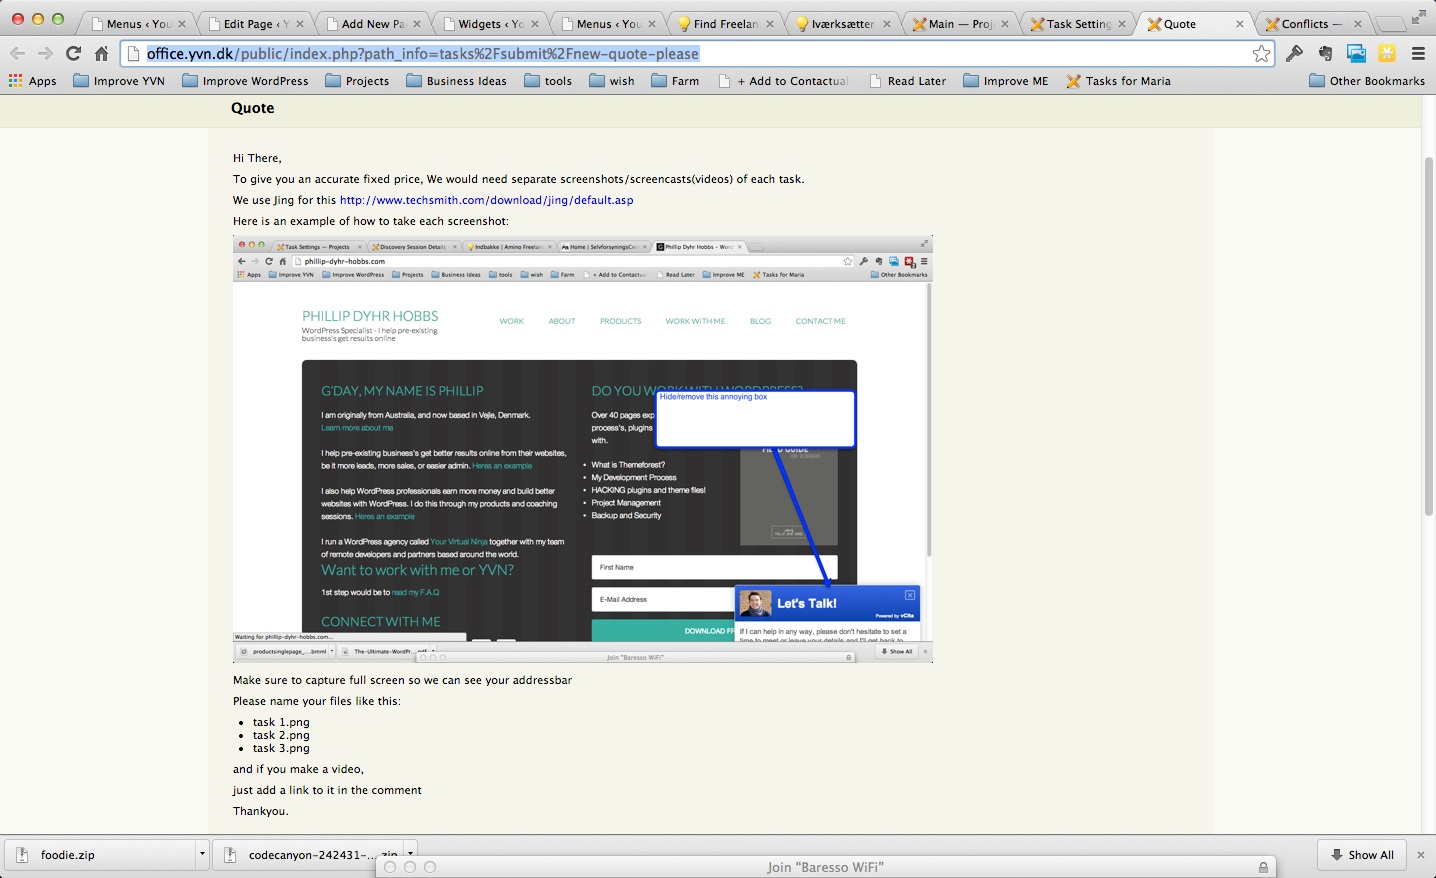Image resolution: width=1436 pixels, height=878 pixels.
Task: Open the Projects bookmarks folder
Action: 357,81
